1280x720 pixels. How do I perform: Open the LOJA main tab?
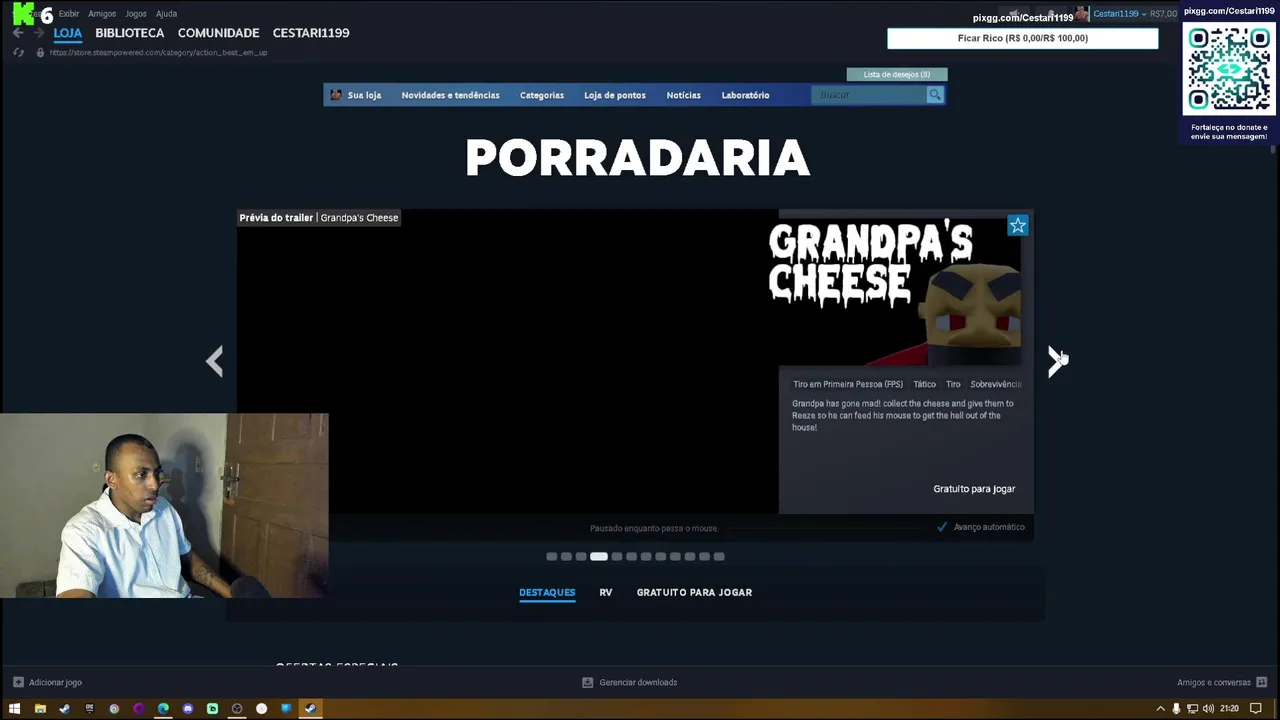tap(68, 33)
